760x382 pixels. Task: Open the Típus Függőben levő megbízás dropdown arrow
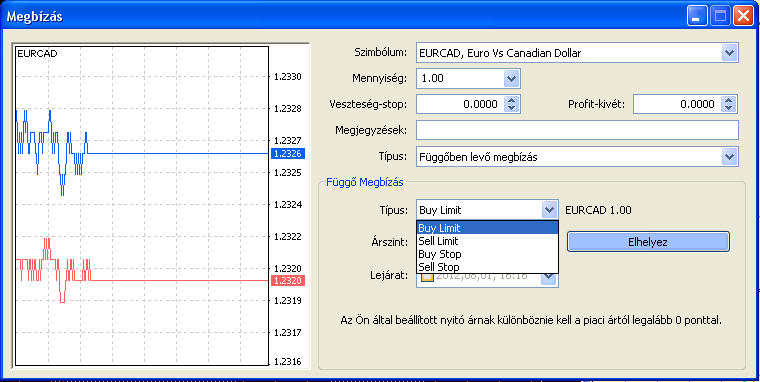pyautogui.click(x=729, y=157)
